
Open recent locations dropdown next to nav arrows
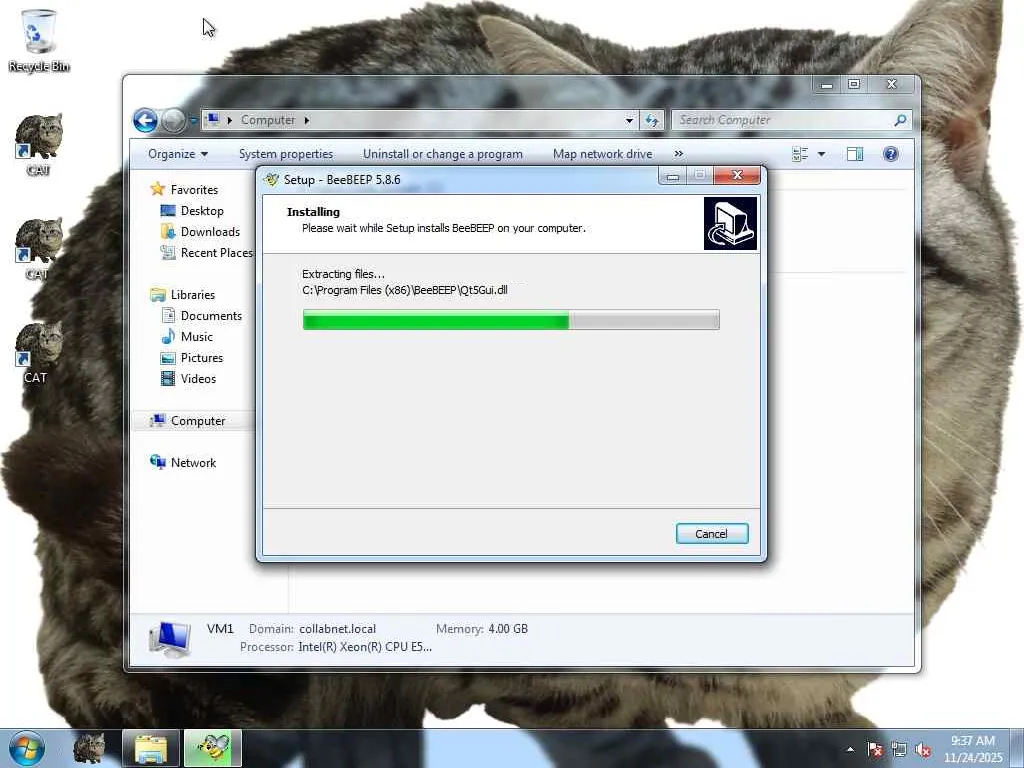[193, 120]
